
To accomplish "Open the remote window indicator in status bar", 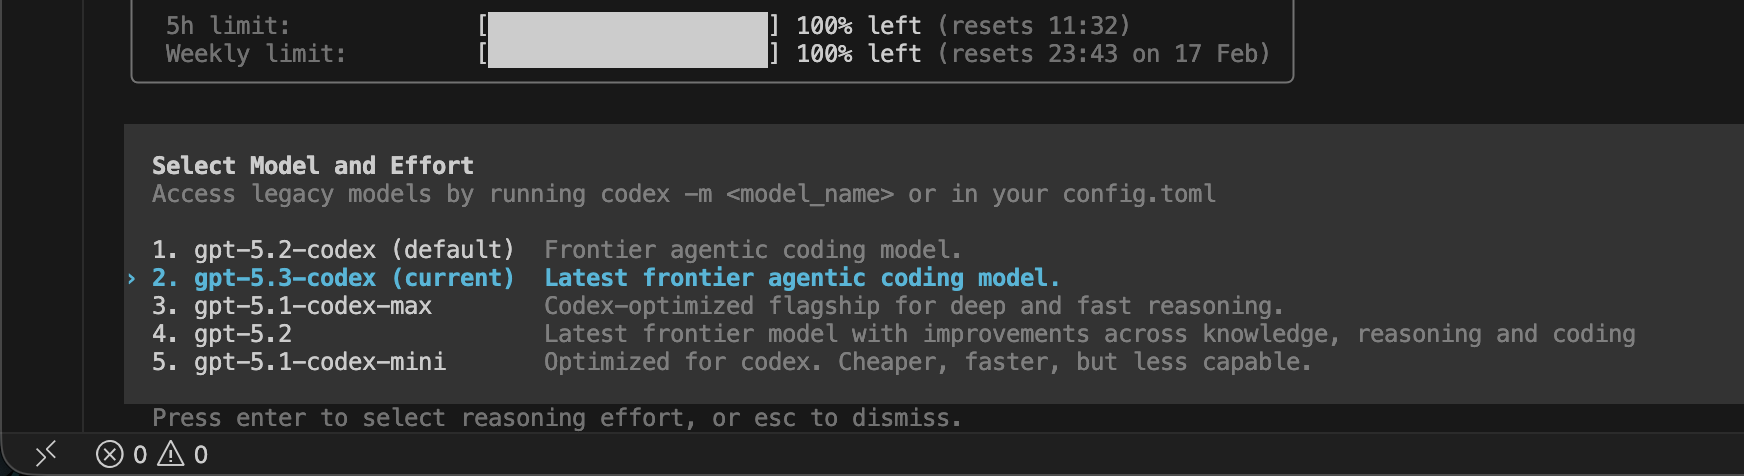I will pyautogui.click(x=46, y=455).
